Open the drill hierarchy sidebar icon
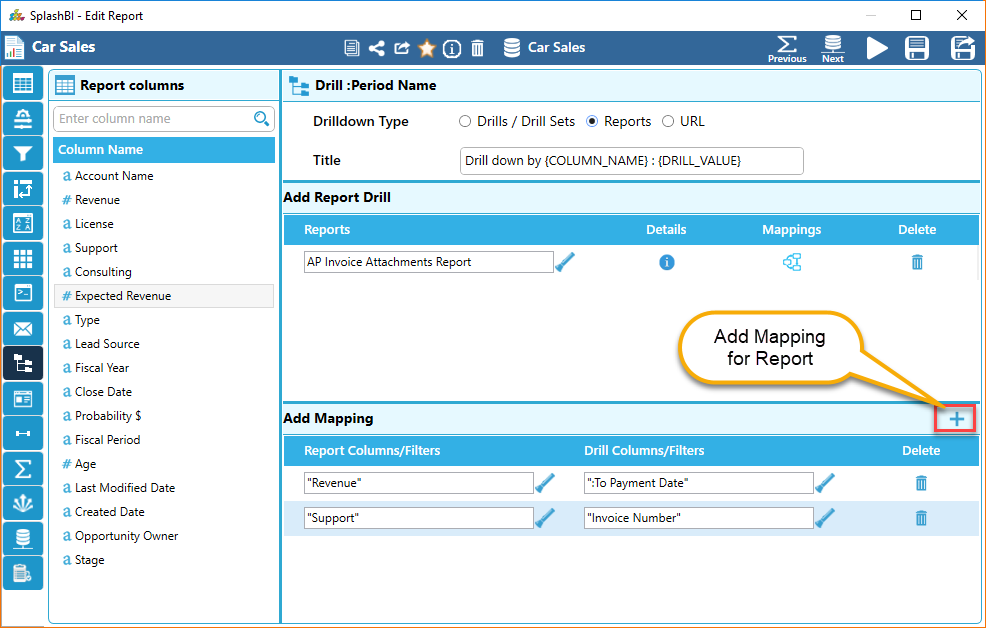Viewport: 986px width, 628px height. [x=23, y=363]
